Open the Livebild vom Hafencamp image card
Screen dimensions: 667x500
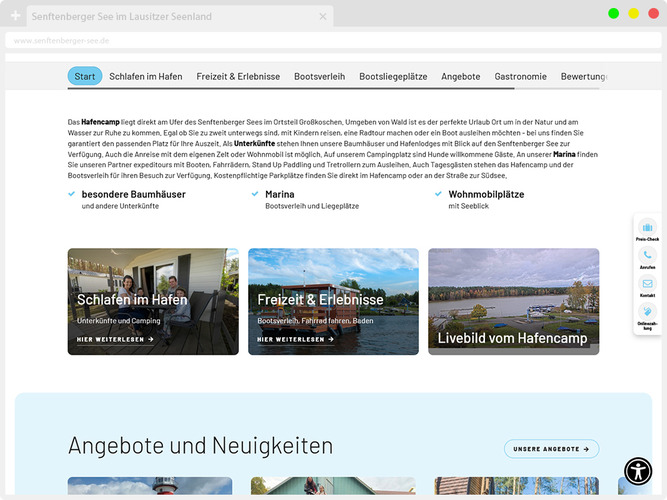[513, 301]
